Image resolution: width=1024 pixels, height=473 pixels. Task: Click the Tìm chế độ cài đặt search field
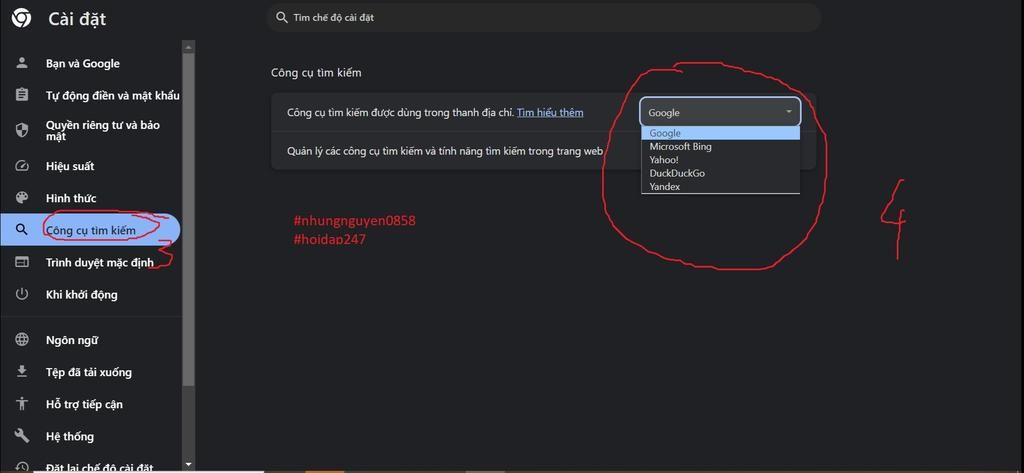point(543,18)
